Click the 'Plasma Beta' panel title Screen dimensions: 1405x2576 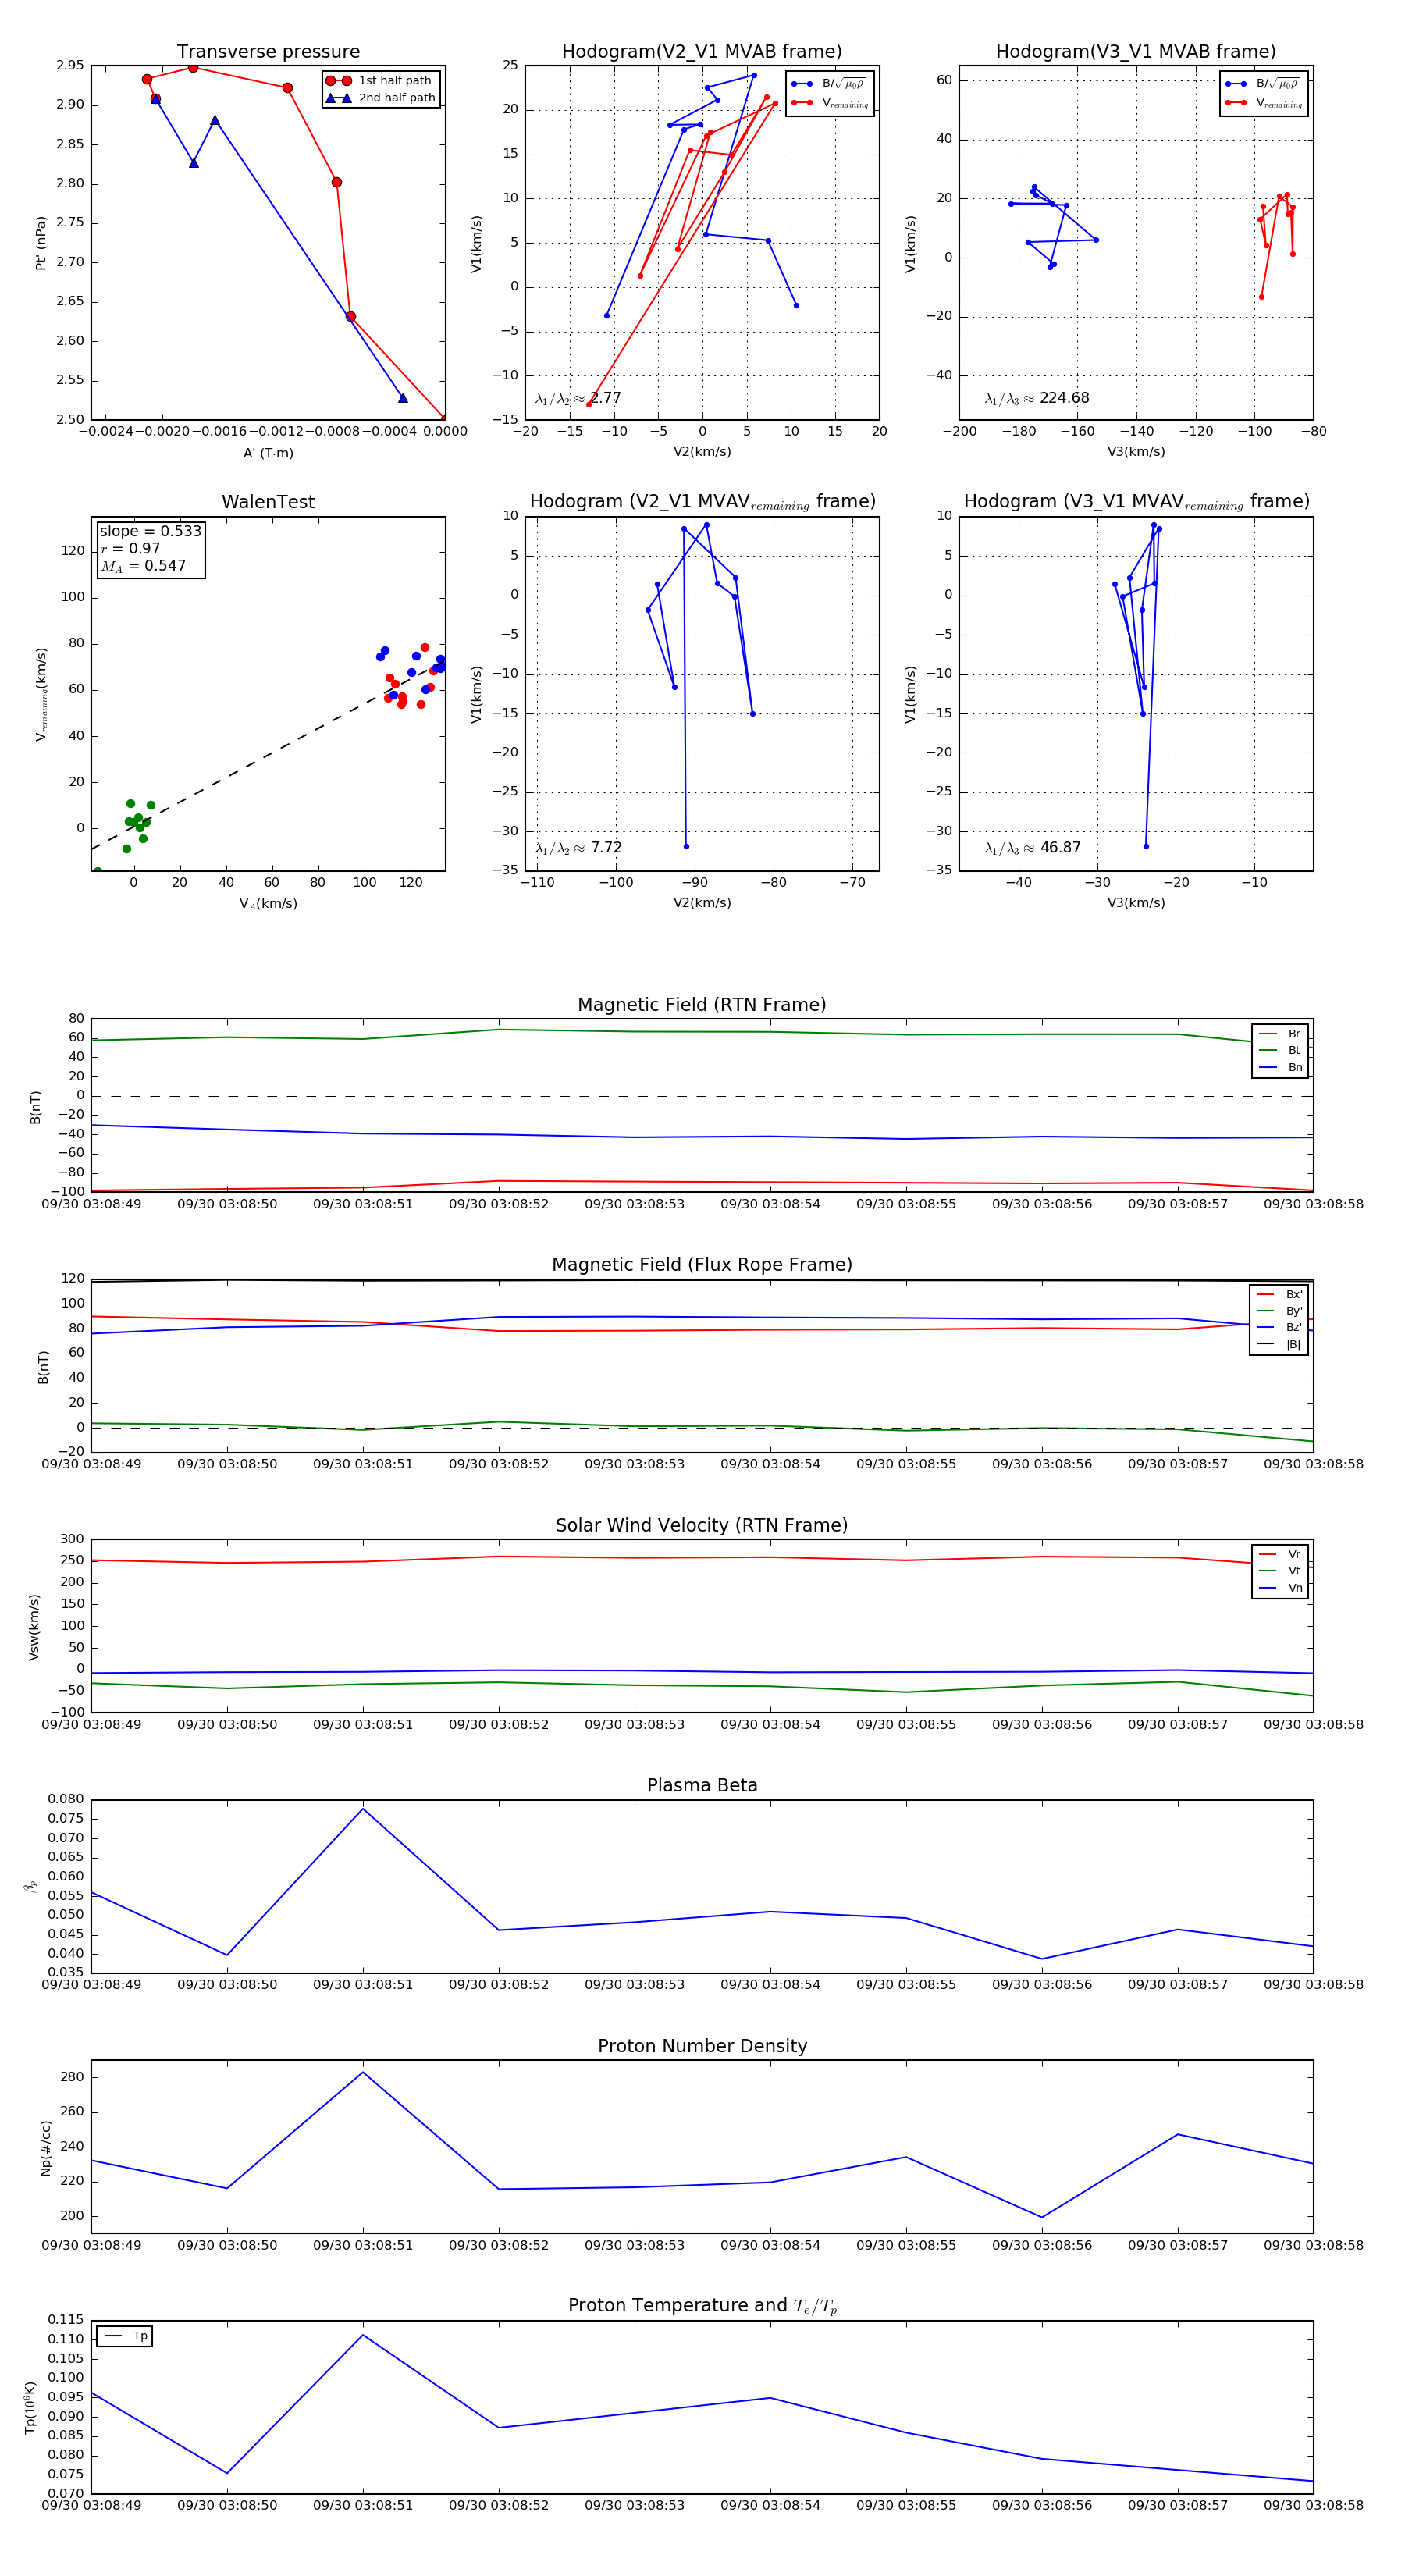[702, 1785]
